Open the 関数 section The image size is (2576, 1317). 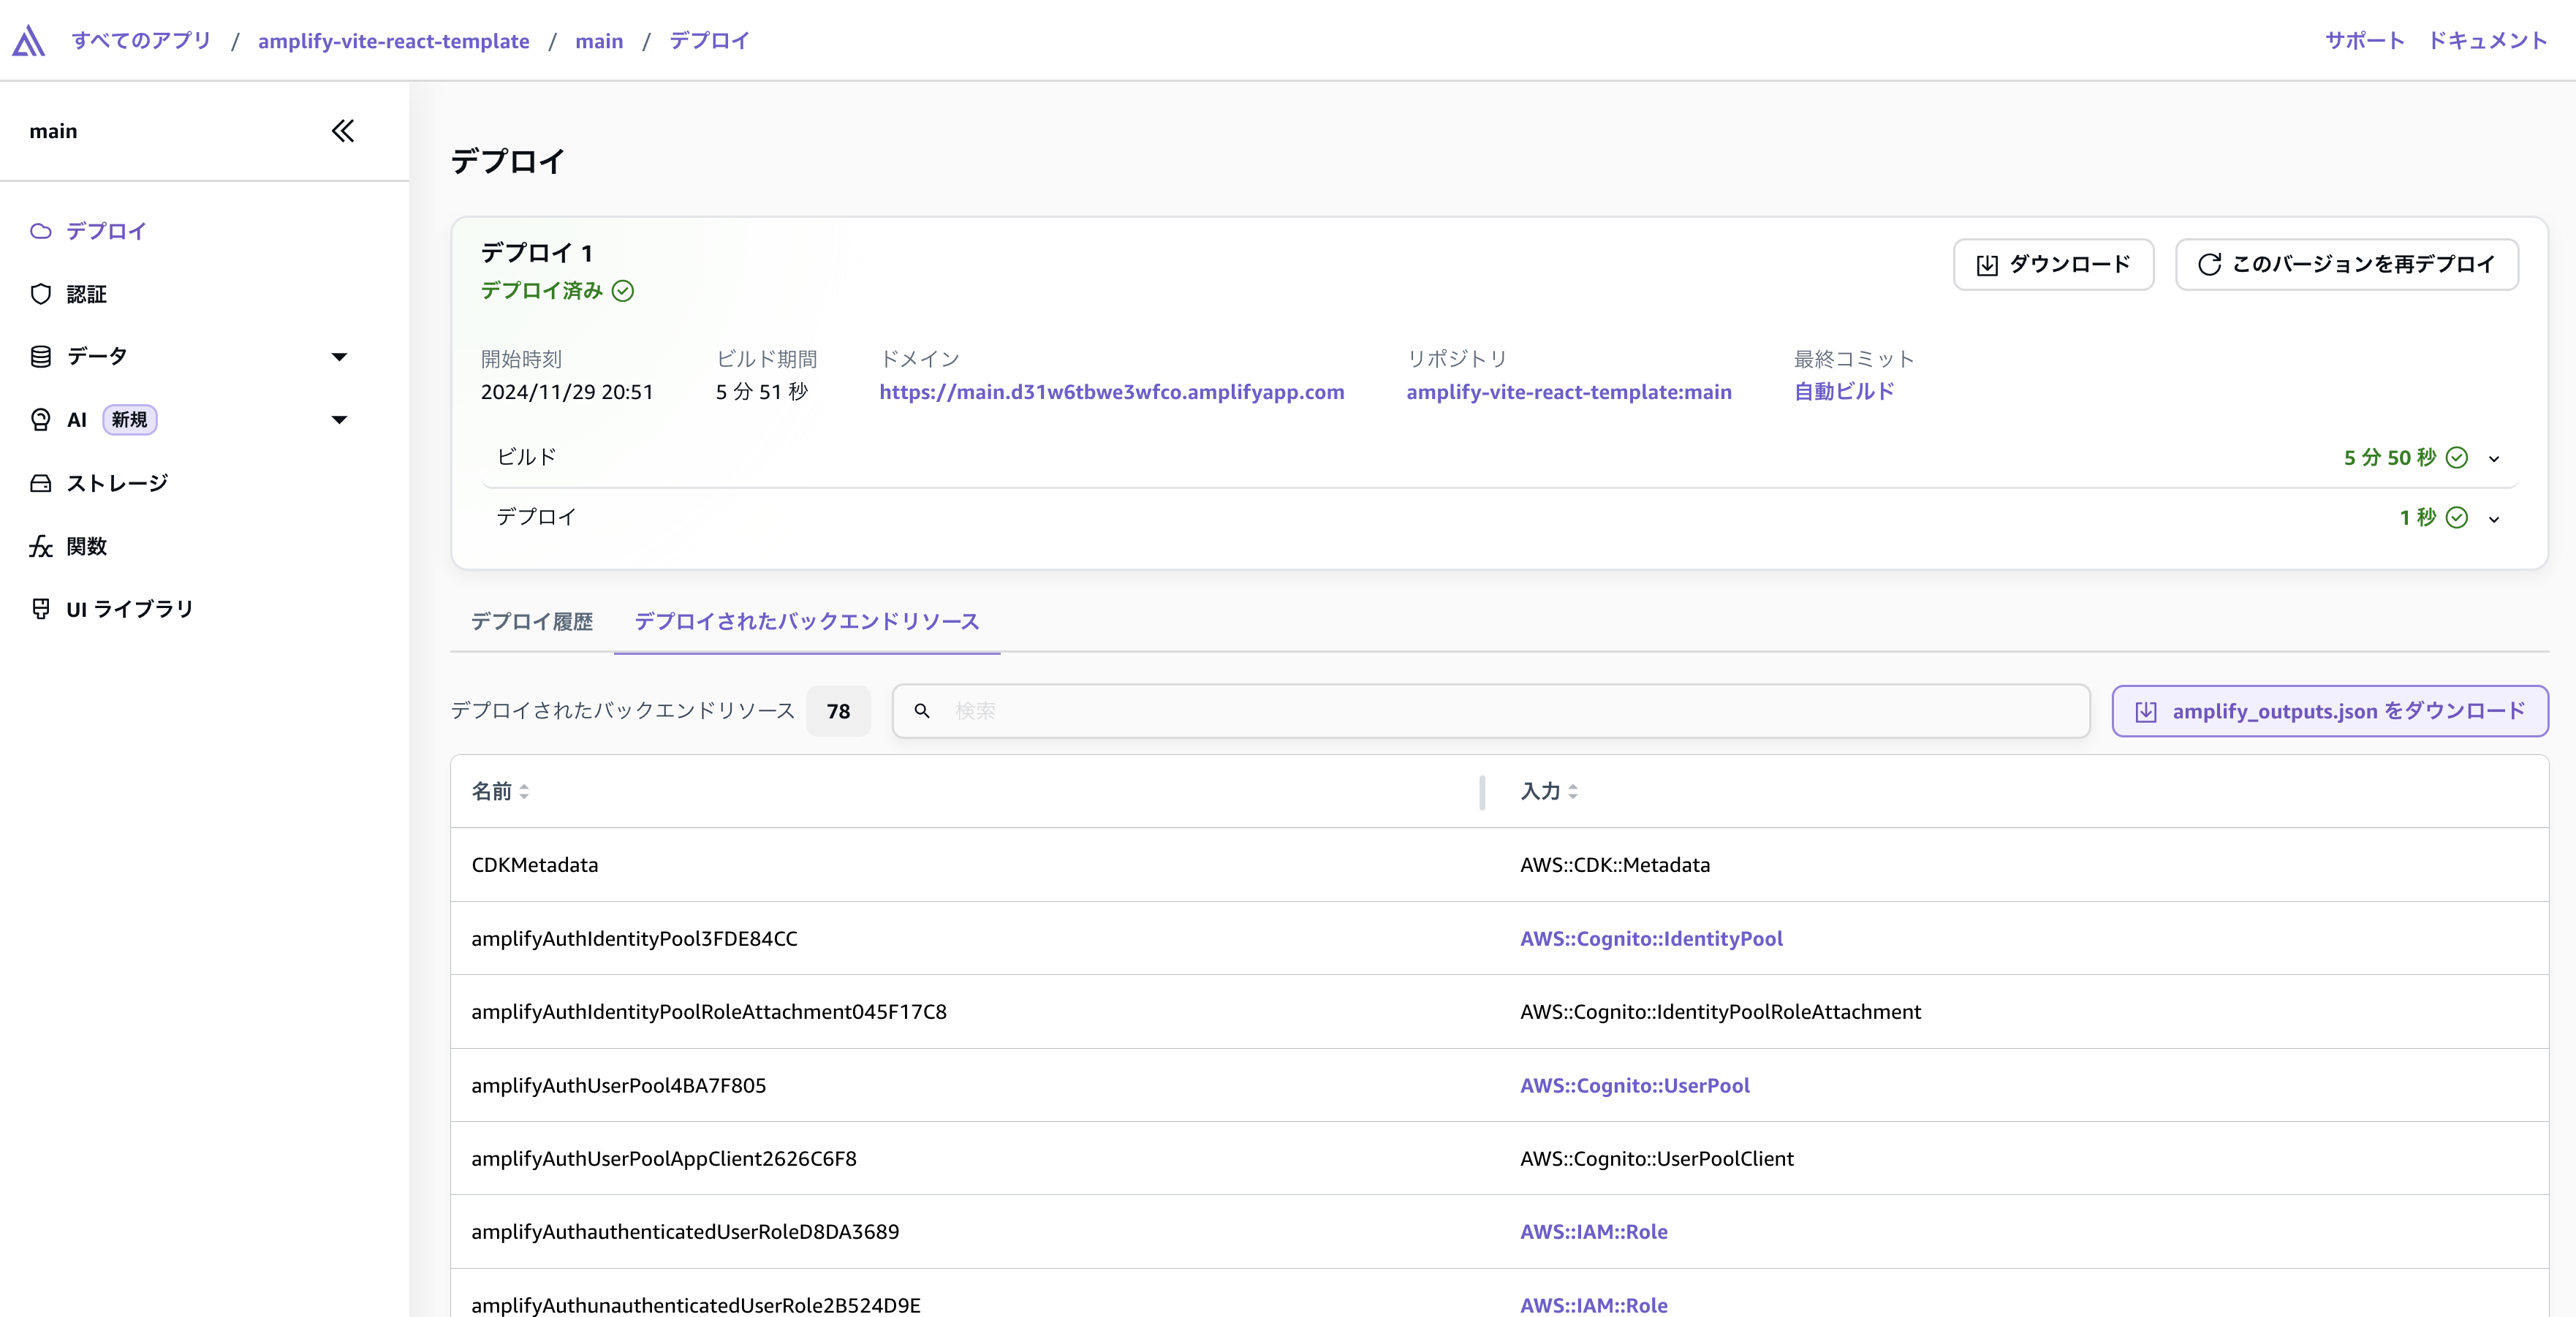88,546
